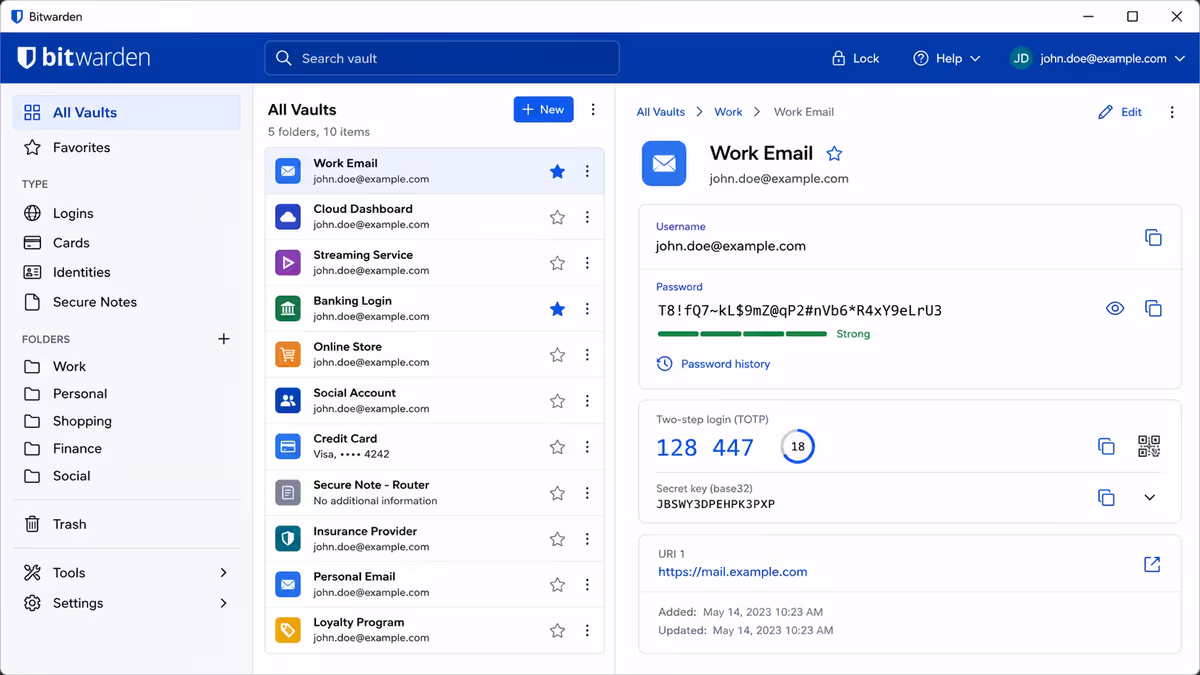Image resolution: width=1200 pixels, height=675 pixels.
Task: Click the Secure Note - Router note icon
Action: [288, 493]
